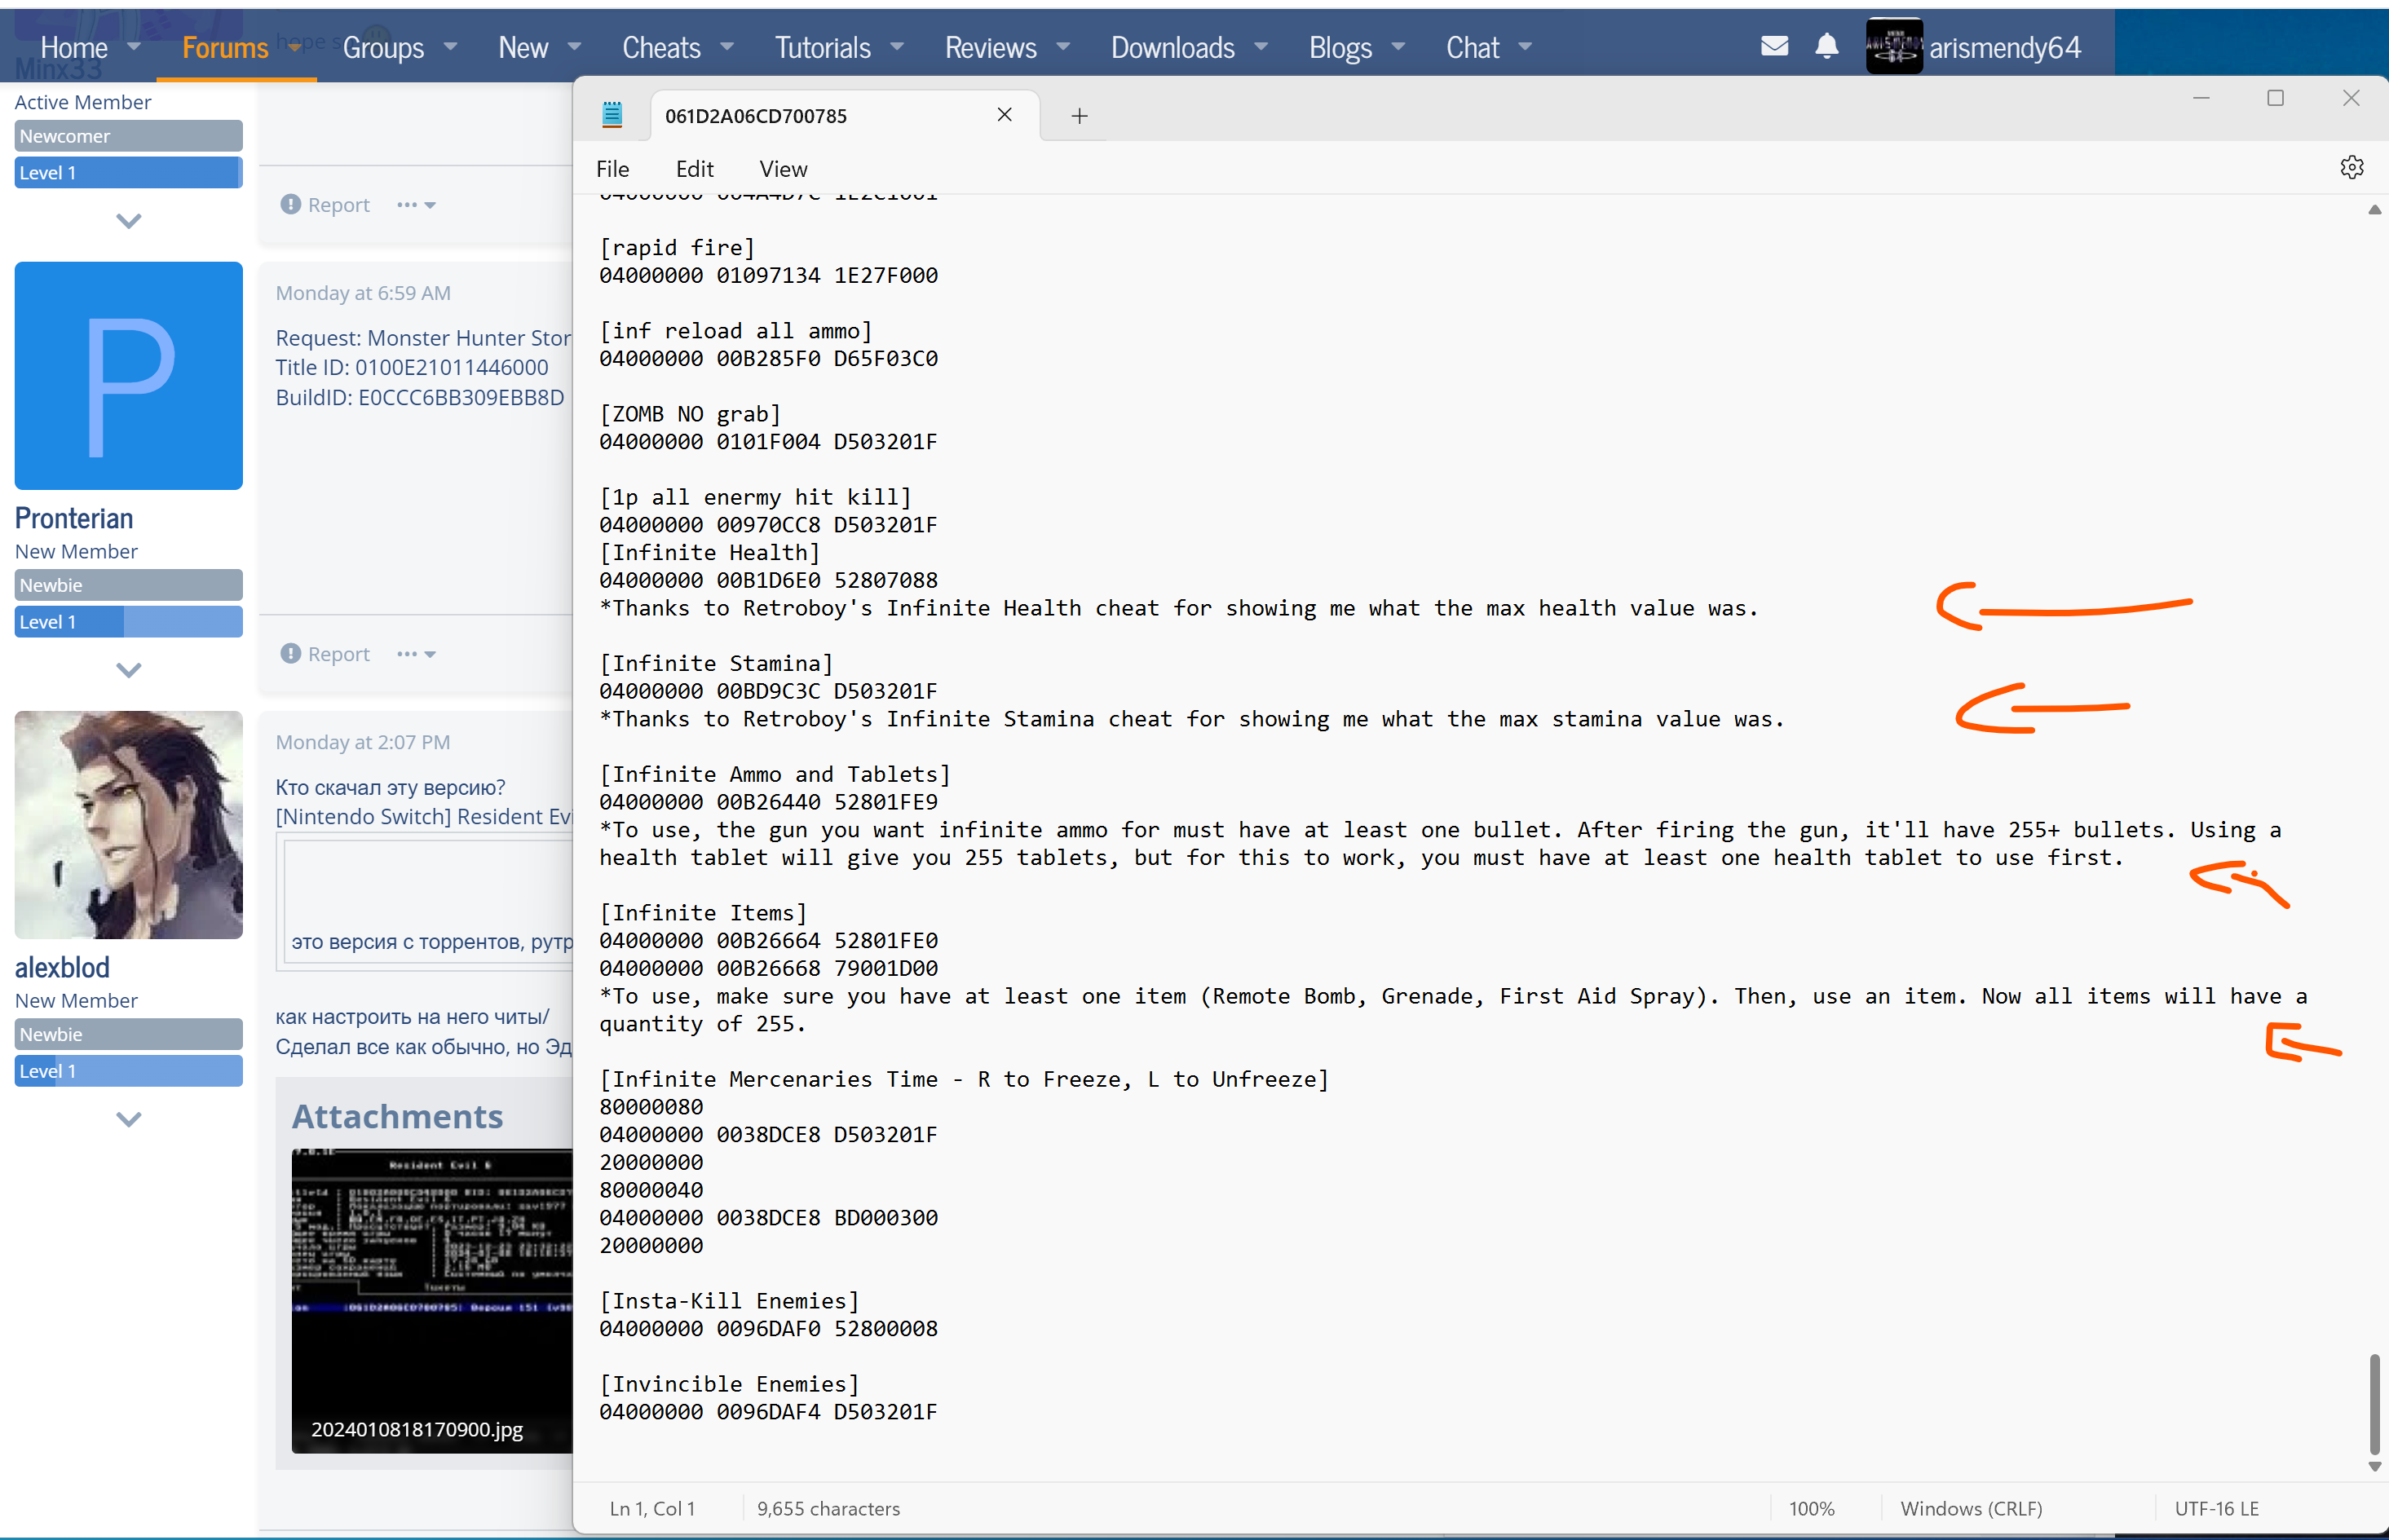This screenshot has width=2389, height=1540.
Task: Maximize the Notepad window
Action: tap(2275, 98)
